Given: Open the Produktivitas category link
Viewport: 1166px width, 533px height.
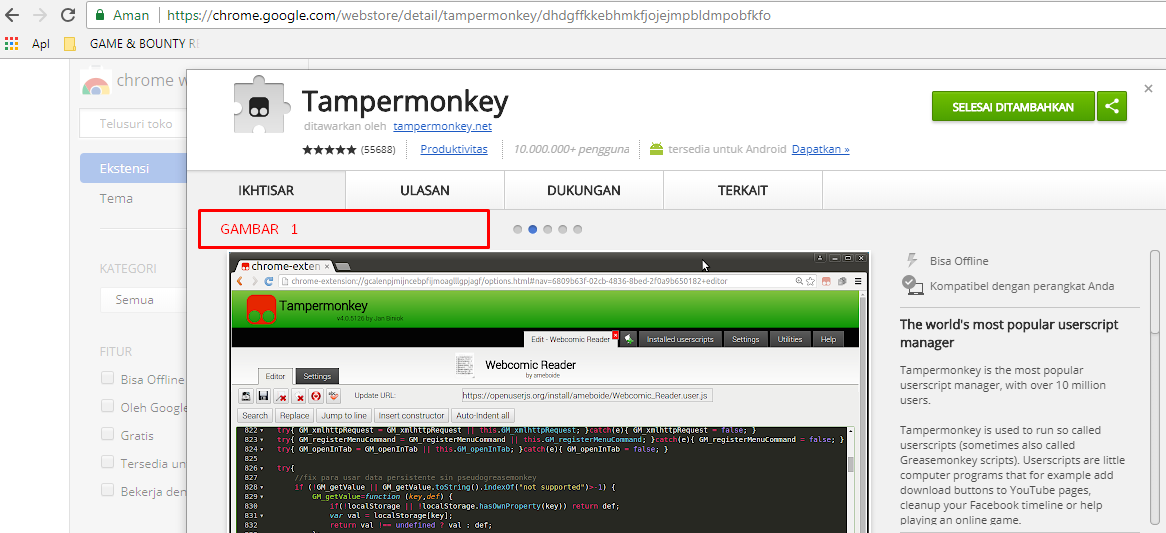Looking at the screenshot, I should coord(454,149).
